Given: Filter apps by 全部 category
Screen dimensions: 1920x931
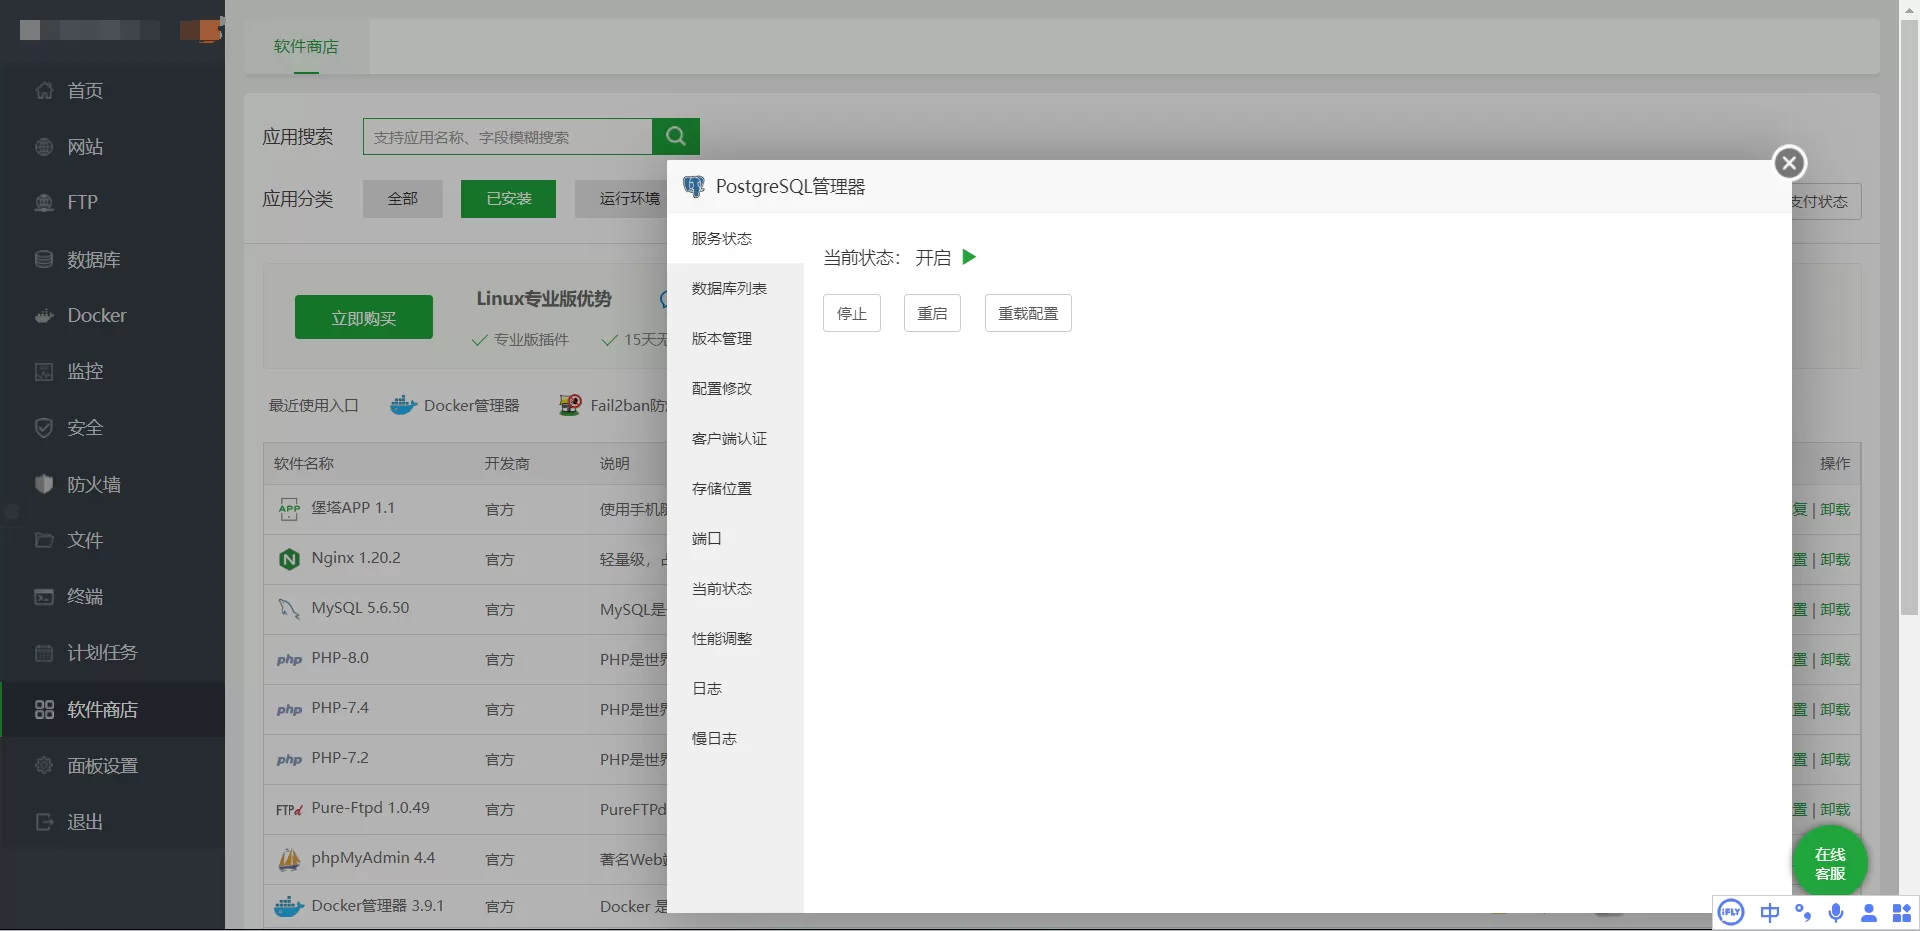Looking at the screenshot, I should tap(402, 199).
